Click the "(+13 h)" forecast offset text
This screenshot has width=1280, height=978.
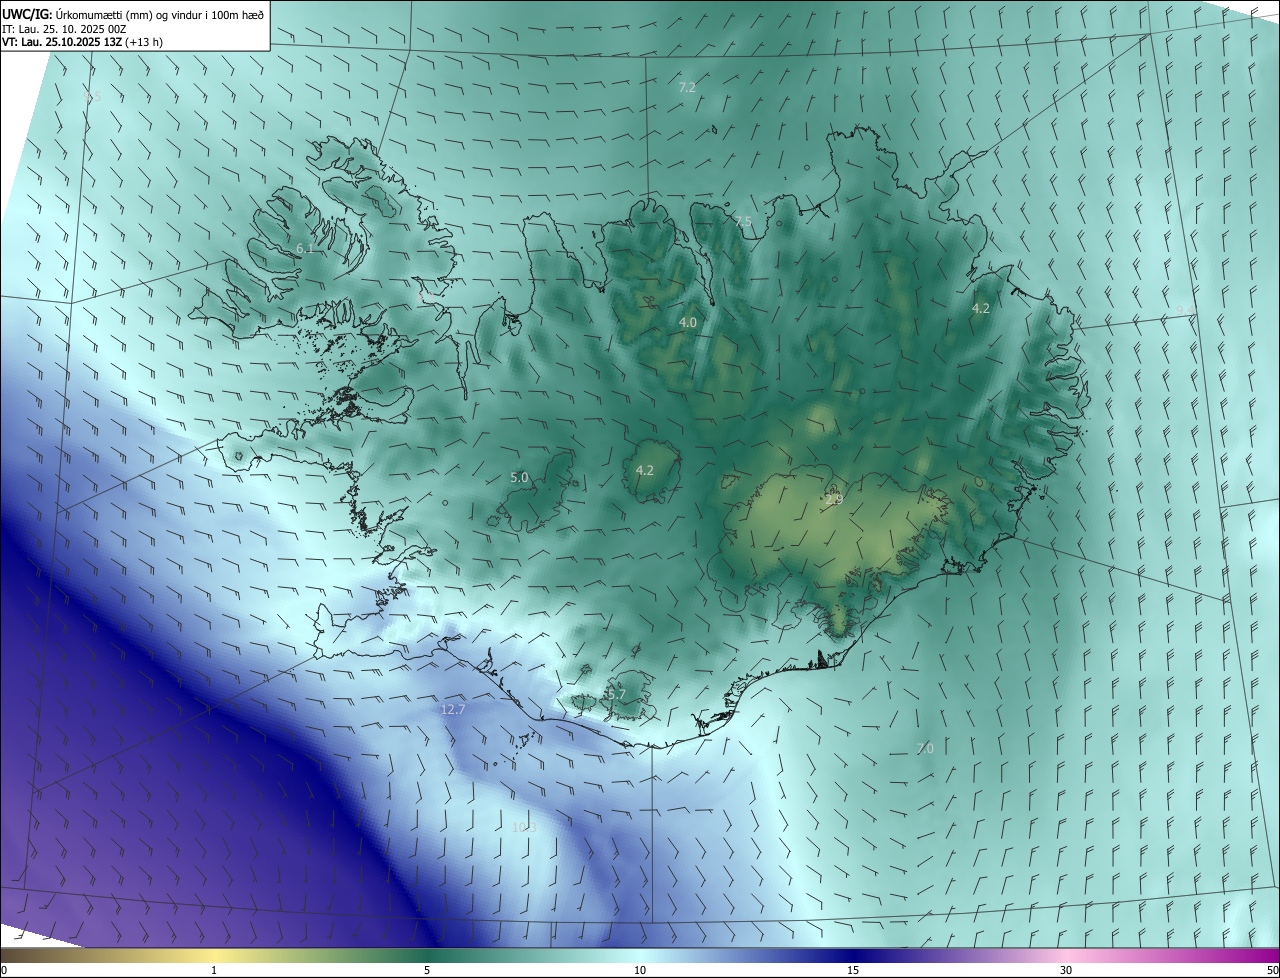145,42
